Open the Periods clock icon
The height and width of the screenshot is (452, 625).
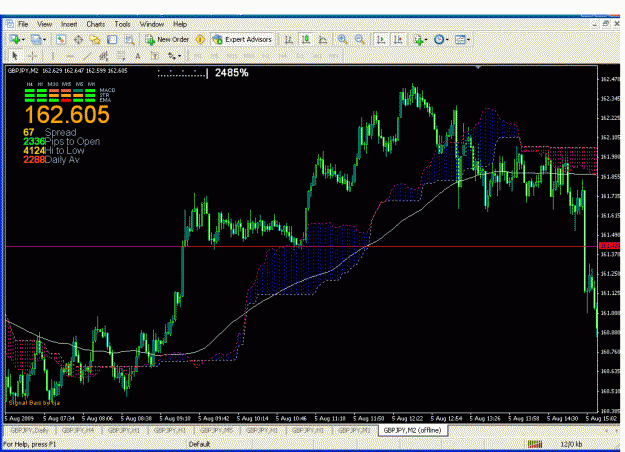(x=439, y=39)
